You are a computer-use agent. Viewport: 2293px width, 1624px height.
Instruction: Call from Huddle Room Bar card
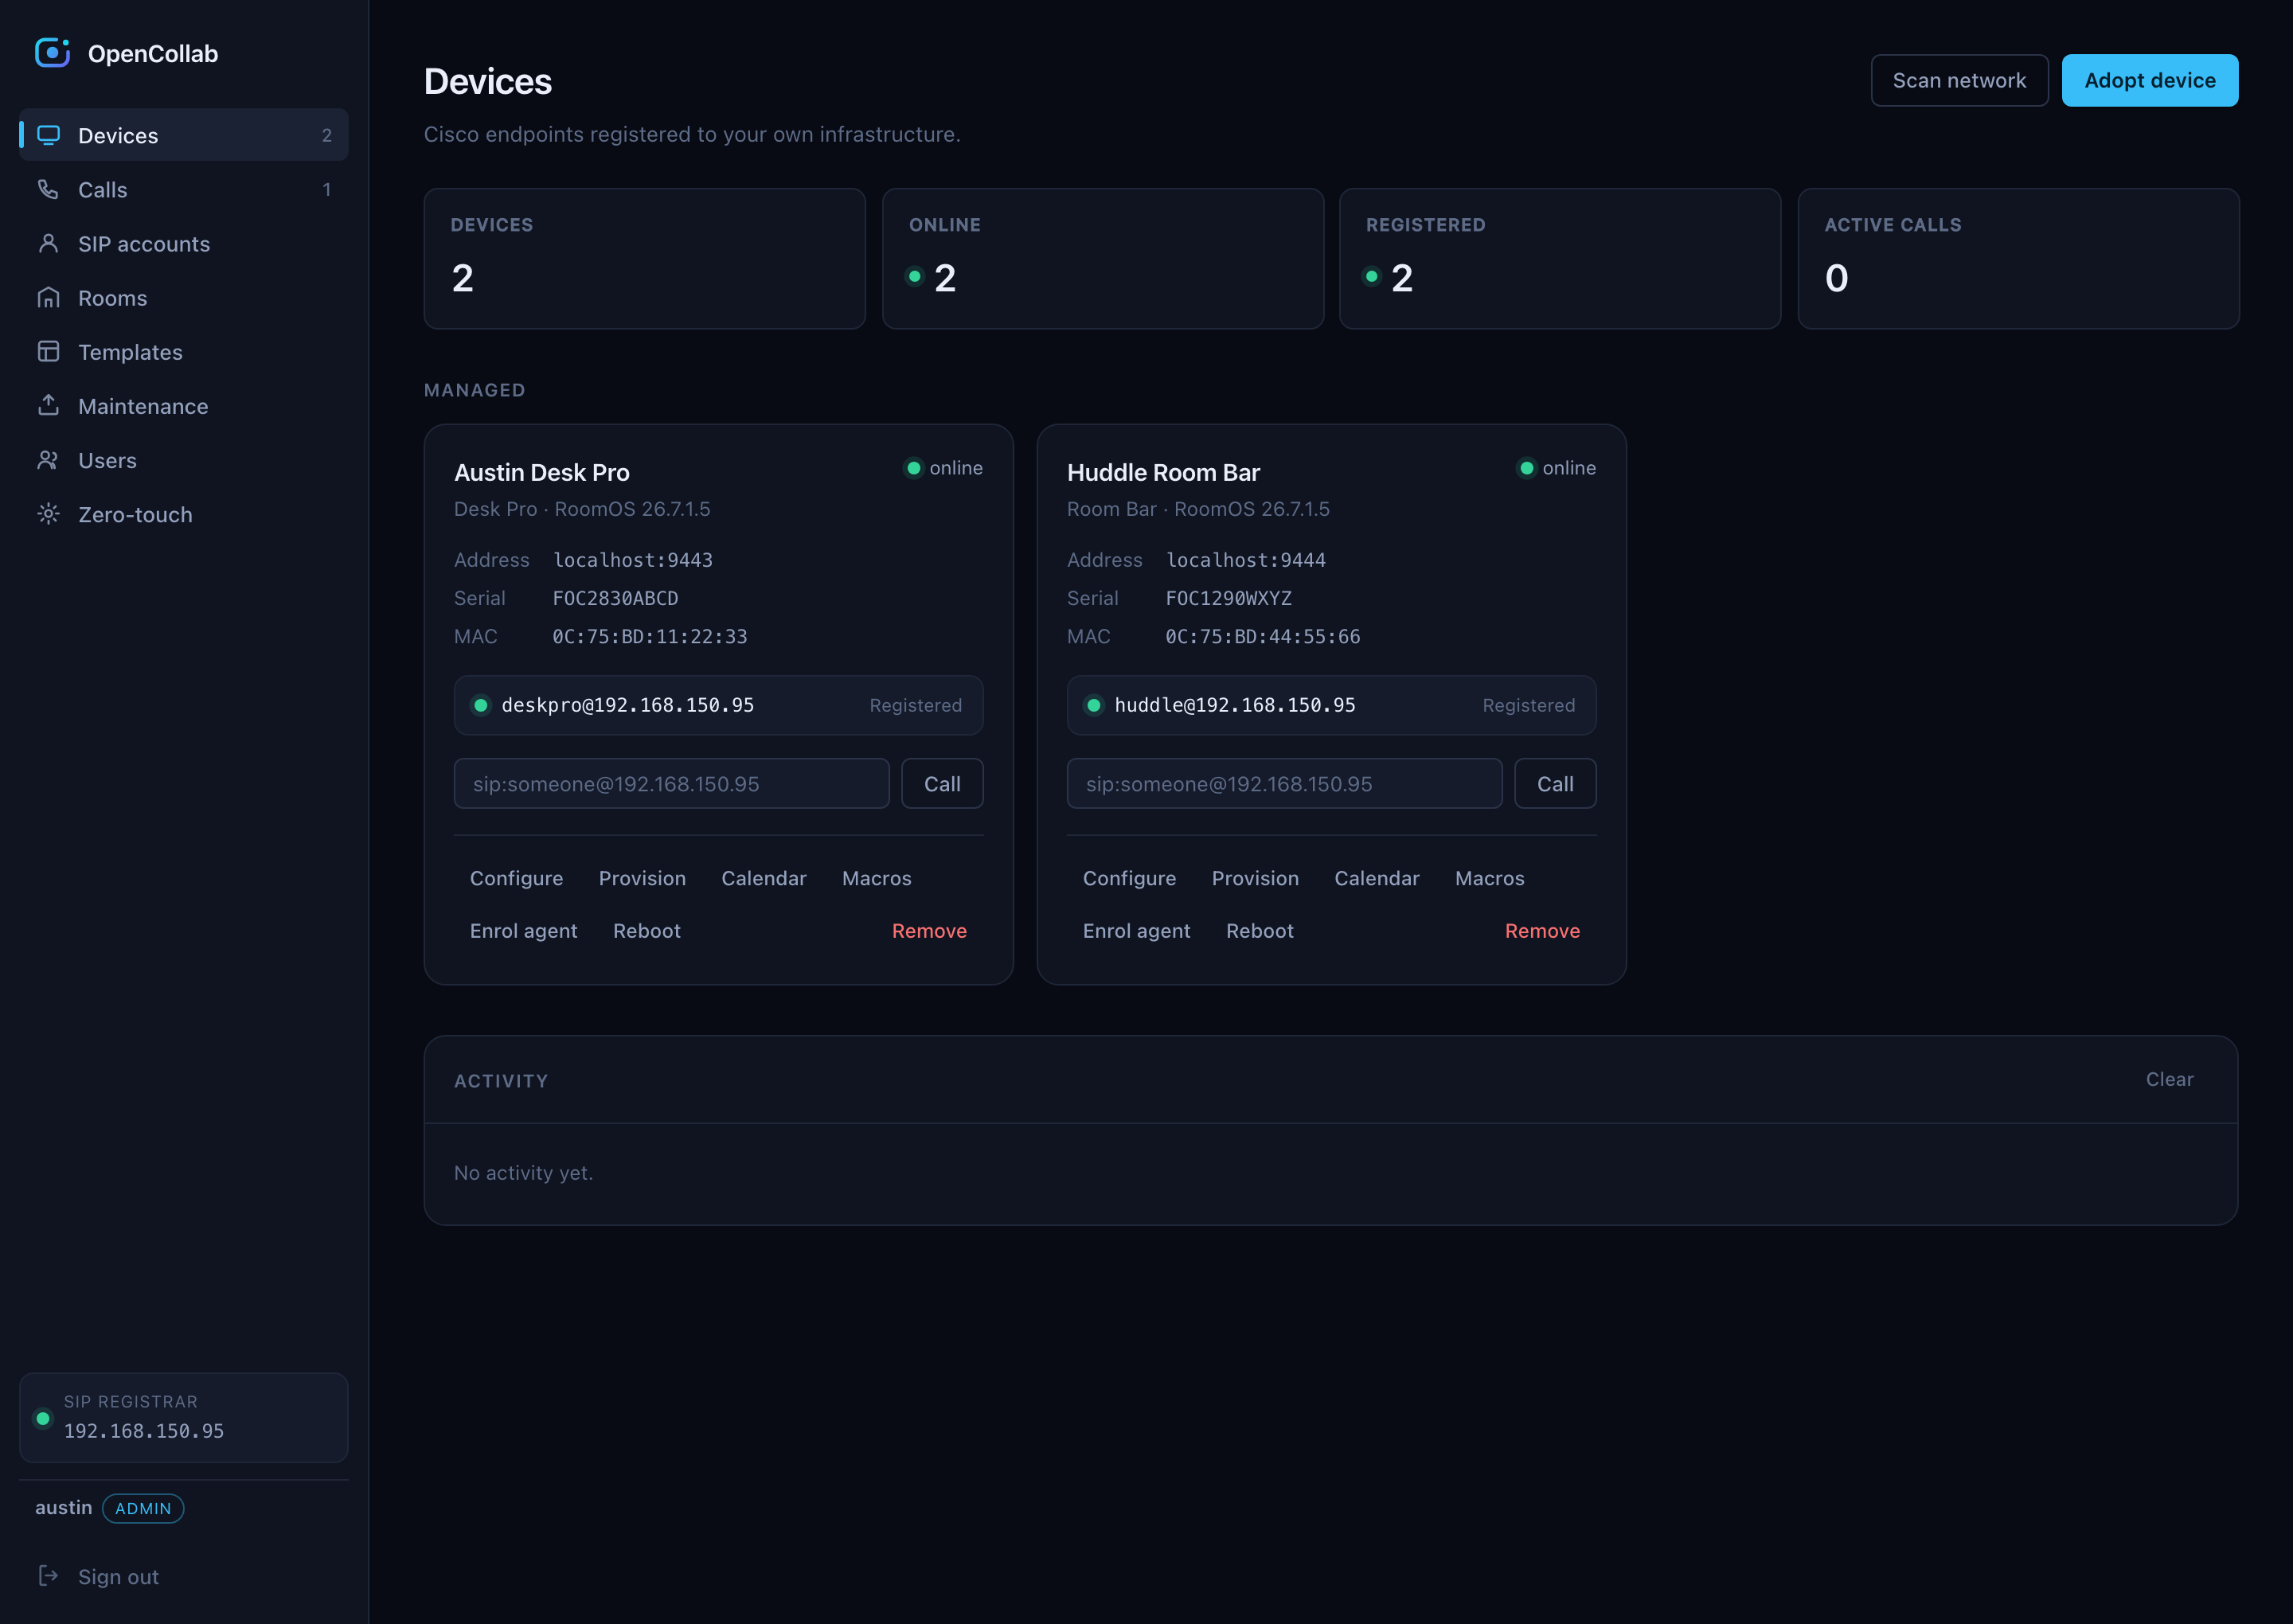pos(1555,783)
